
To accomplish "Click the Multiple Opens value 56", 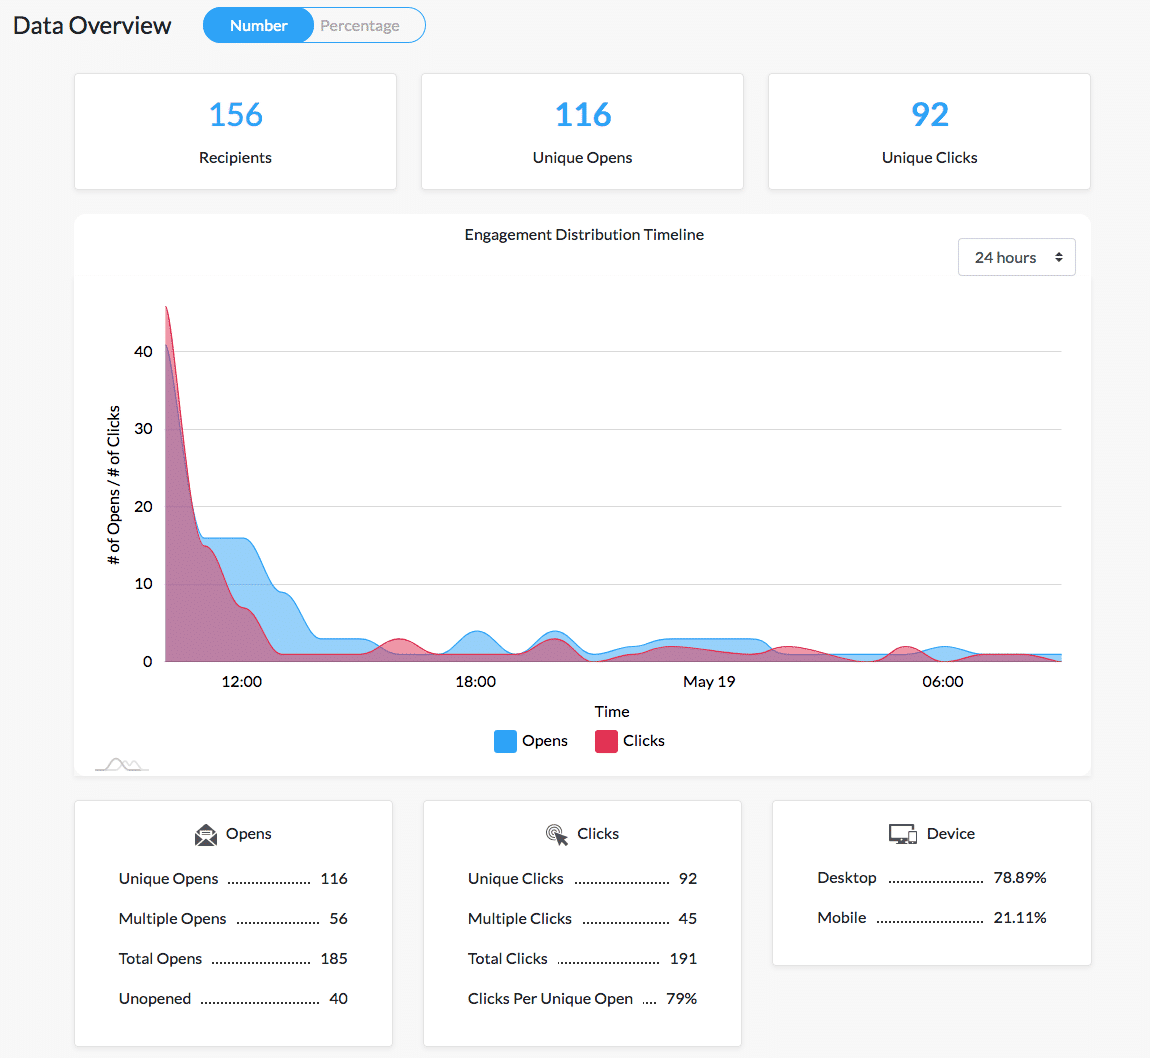I will 338,919.
